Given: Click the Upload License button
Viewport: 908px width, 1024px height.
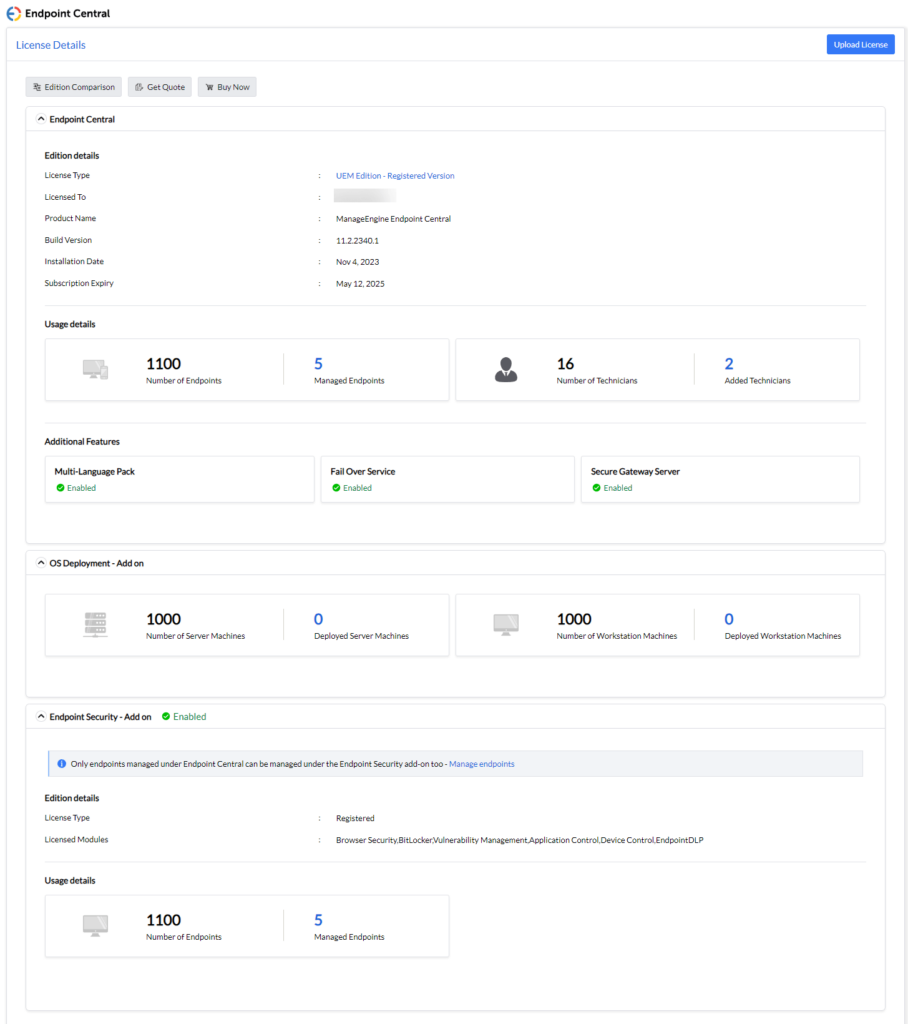Looking at the screenshot, I should tap(860, 44).
